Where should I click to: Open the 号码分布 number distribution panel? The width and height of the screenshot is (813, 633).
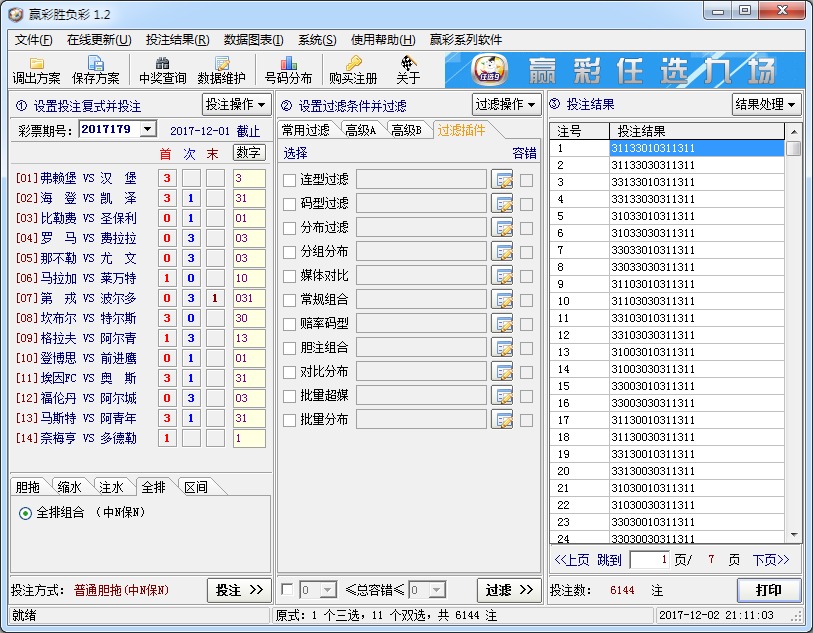287,70
